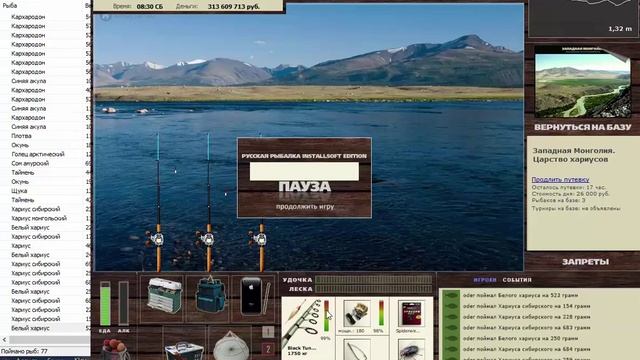Click продолжить игру in pause dialog
Viewport: 640px width, 360px height.
(304, 207)
